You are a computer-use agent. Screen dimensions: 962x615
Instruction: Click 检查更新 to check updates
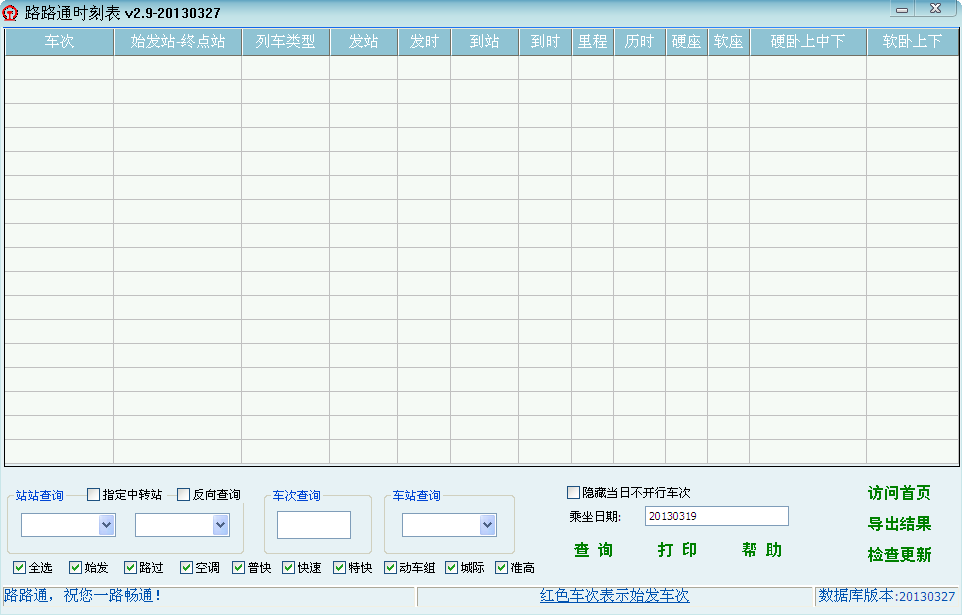899,555
